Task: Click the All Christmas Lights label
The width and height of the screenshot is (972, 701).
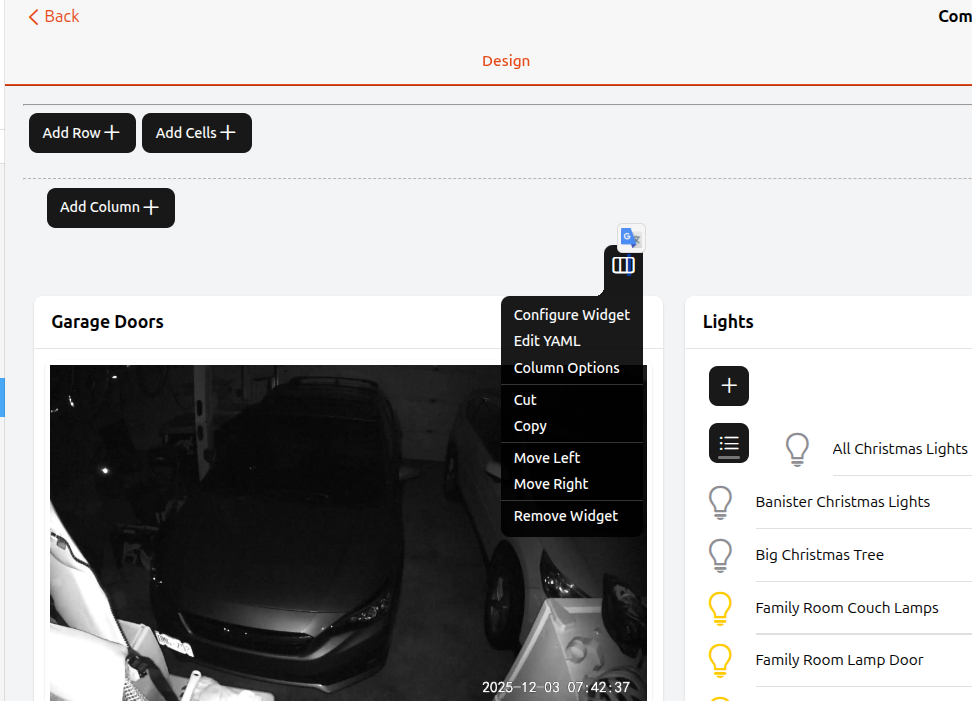Action: click(x=899, y=449)
